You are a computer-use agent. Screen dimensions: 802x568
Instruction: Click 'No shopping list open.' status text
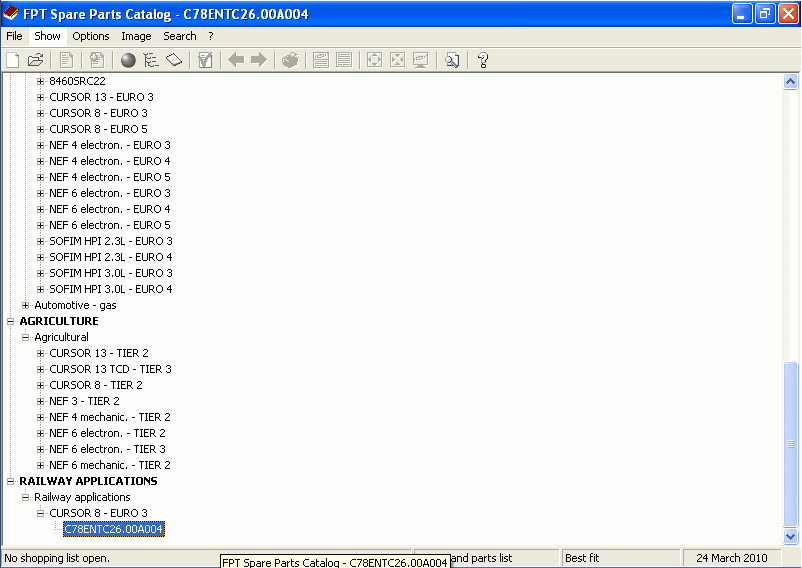click(57, 558)
